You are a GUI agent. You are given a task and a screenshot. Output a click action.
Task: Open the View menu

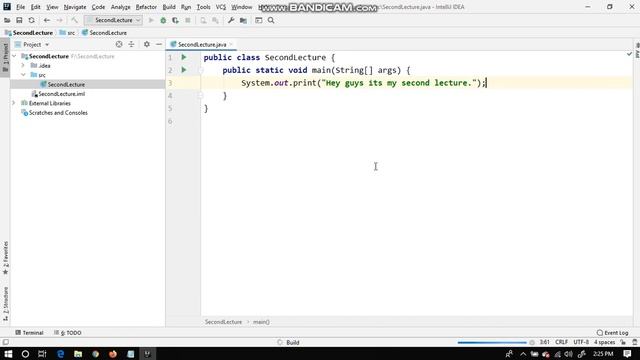[52, 7]
